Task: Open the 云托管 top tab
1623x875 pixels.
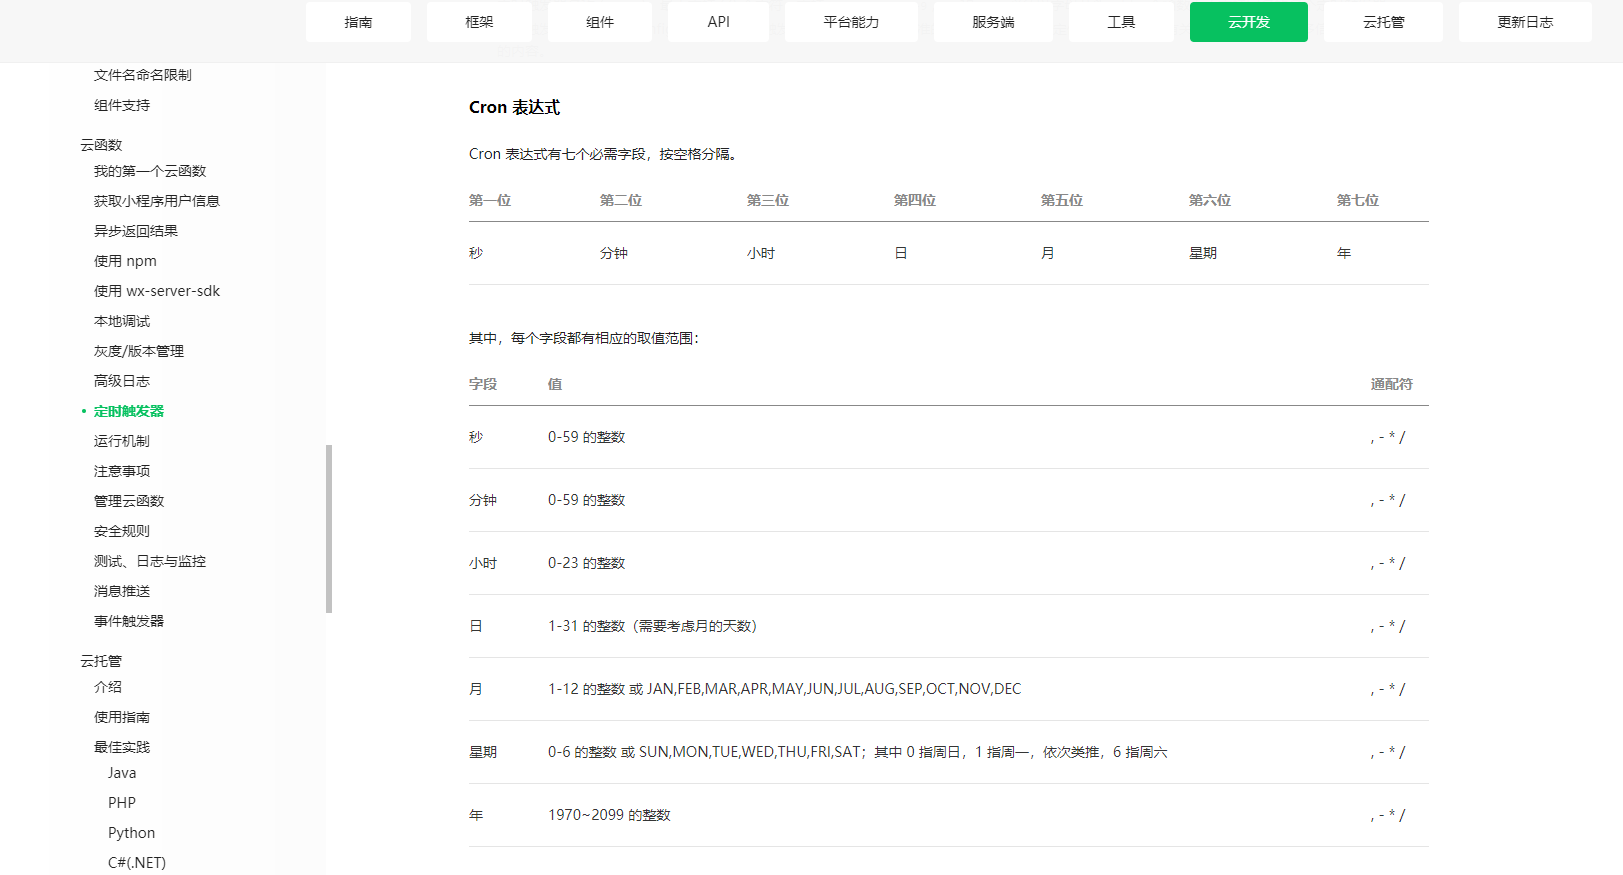Action: [x=1383, y=22]
